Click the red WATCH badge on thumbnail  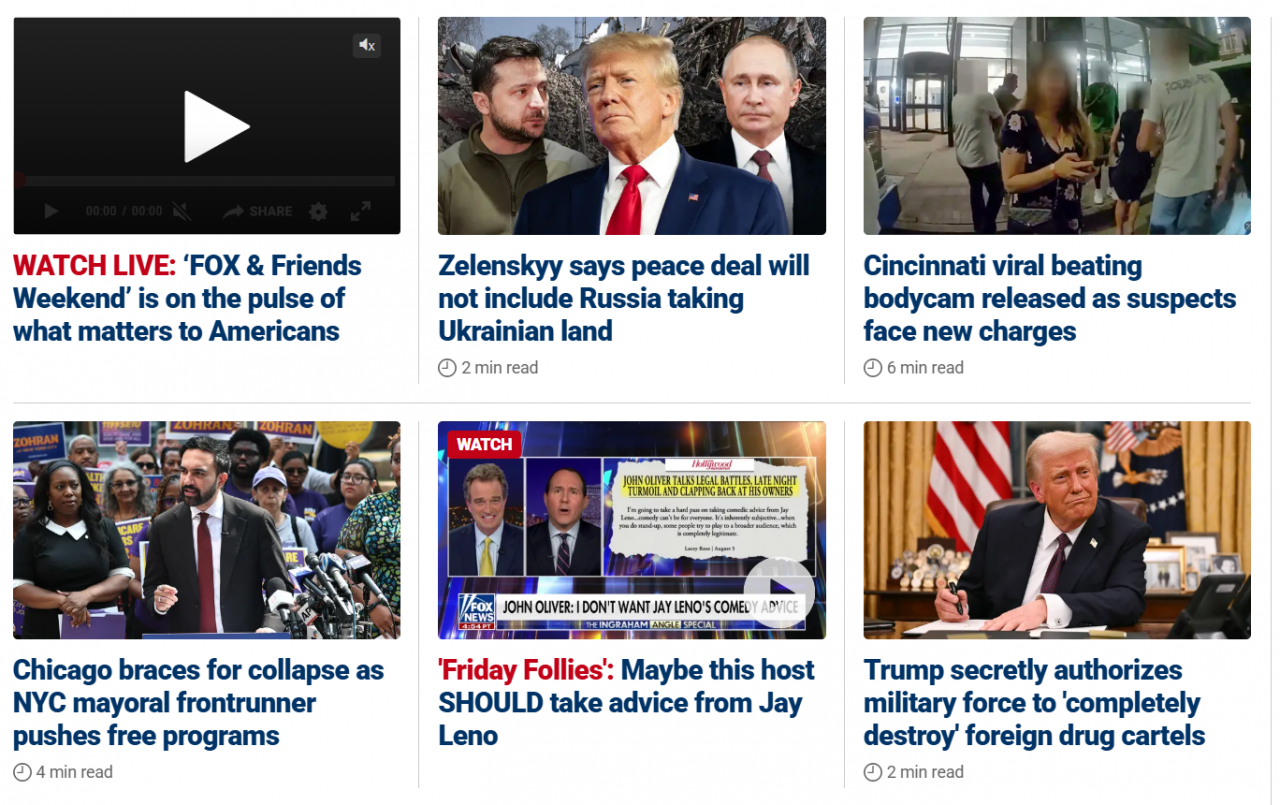click(484, 444)
